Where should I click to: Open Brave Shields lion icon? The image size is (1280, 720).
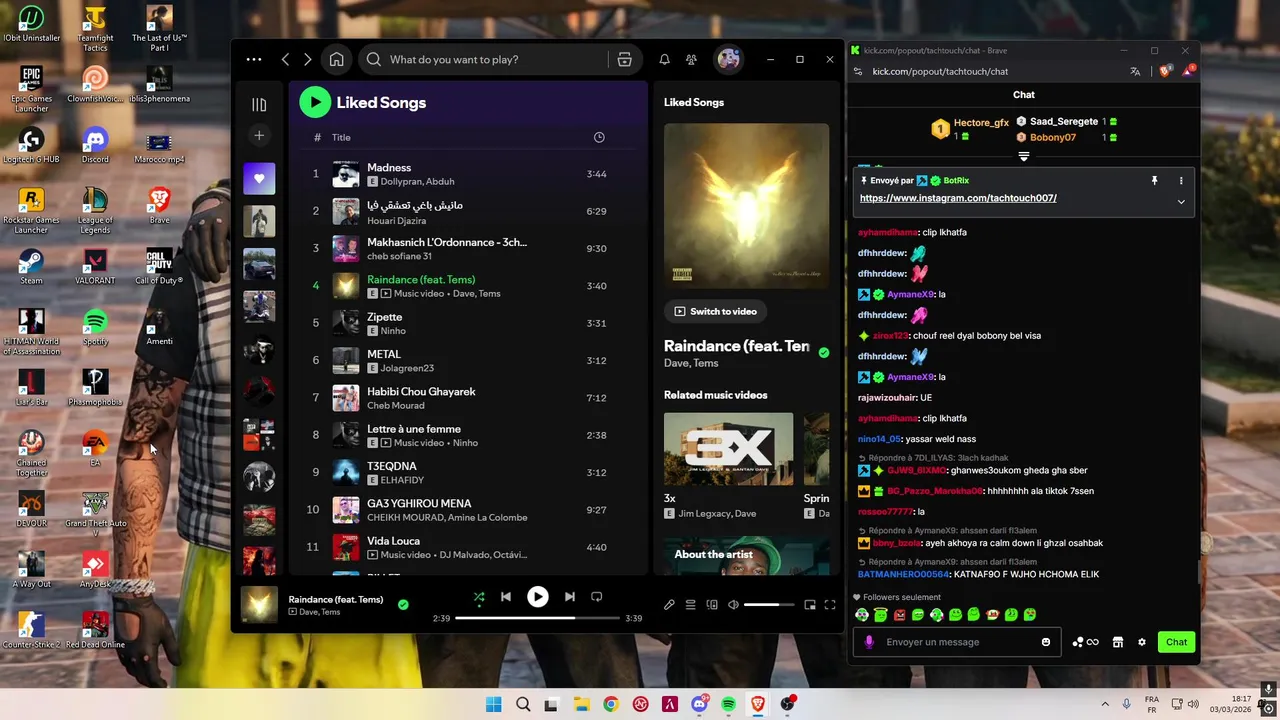pos(1164,71)
